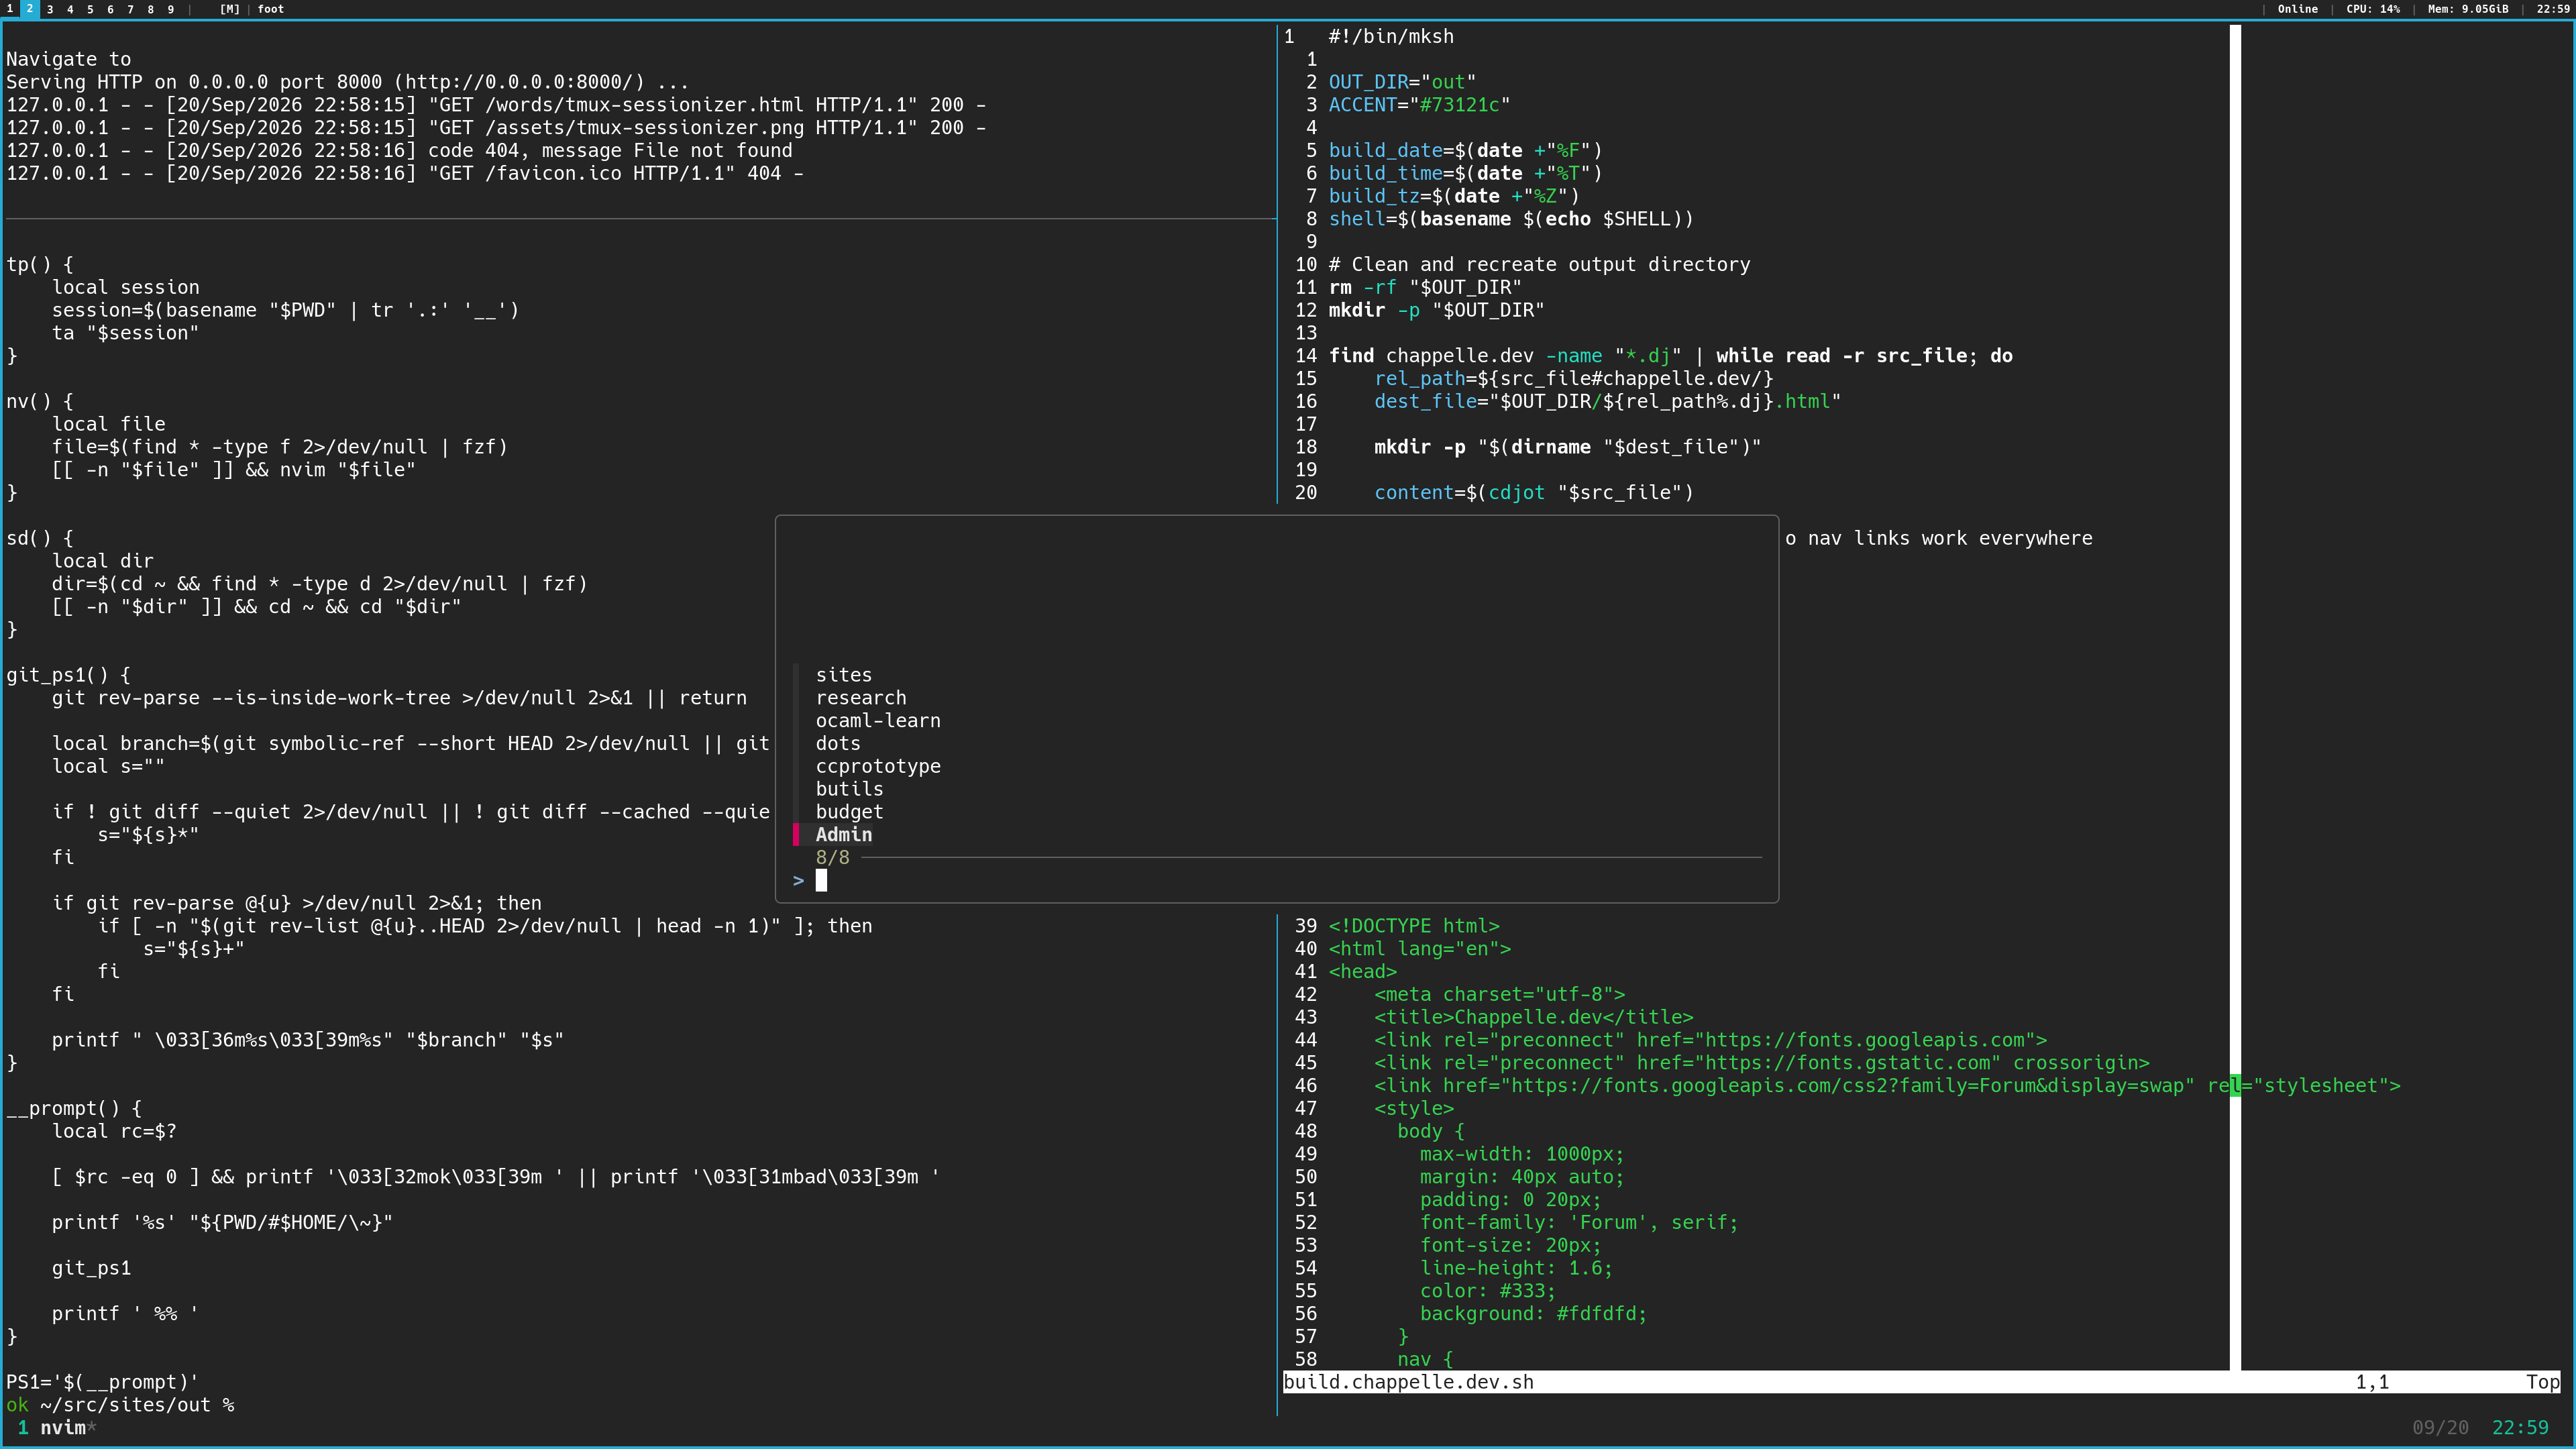Screen dimensions: 2576x1449
Task: Click the 'background: #fdfdfd;' CSS line
Action: [x=1533, y=1314]
